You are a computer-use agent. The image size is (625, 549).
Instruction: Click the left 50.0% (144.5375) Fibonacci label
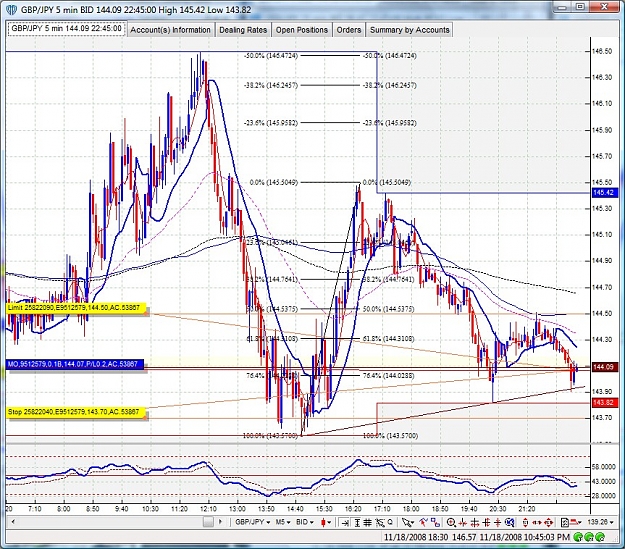pyautogui.click(x=273, y=309)
